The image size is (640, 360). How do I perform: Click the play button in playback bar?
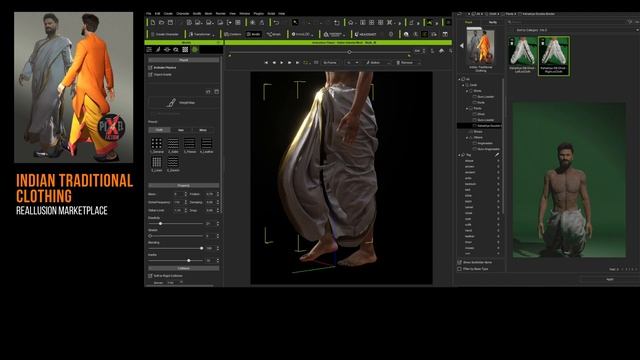(x=282, y=62)
